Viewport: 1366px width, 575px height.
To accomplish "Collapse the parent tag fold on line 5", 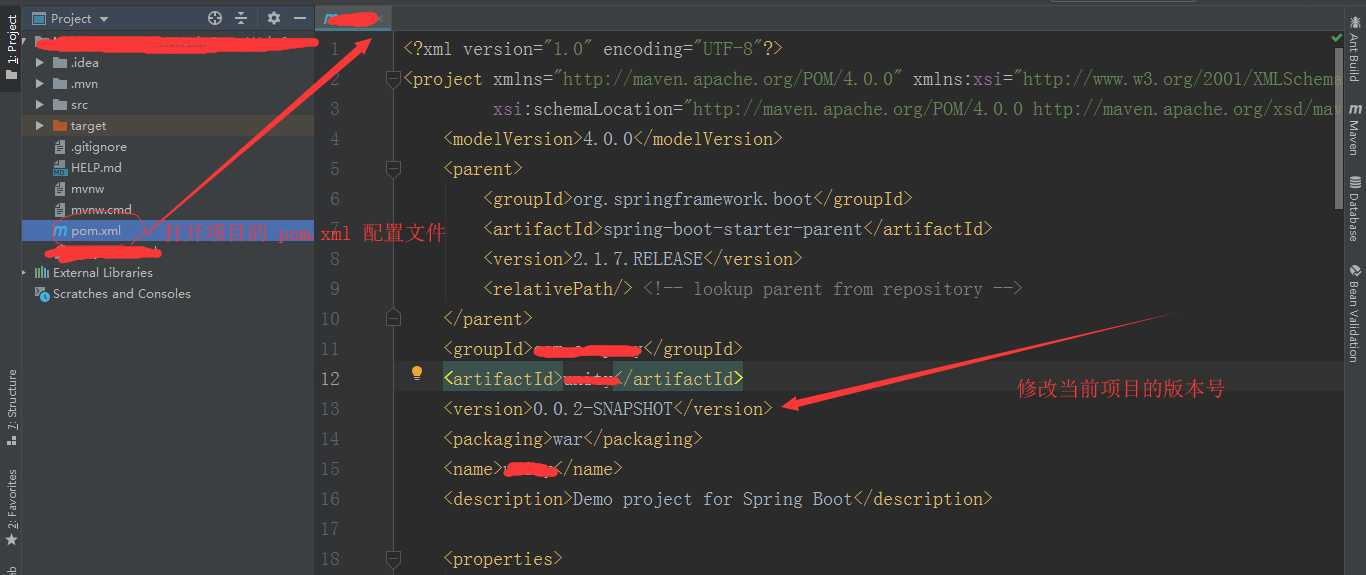I will pyautogui.click(x=393, y=169).
